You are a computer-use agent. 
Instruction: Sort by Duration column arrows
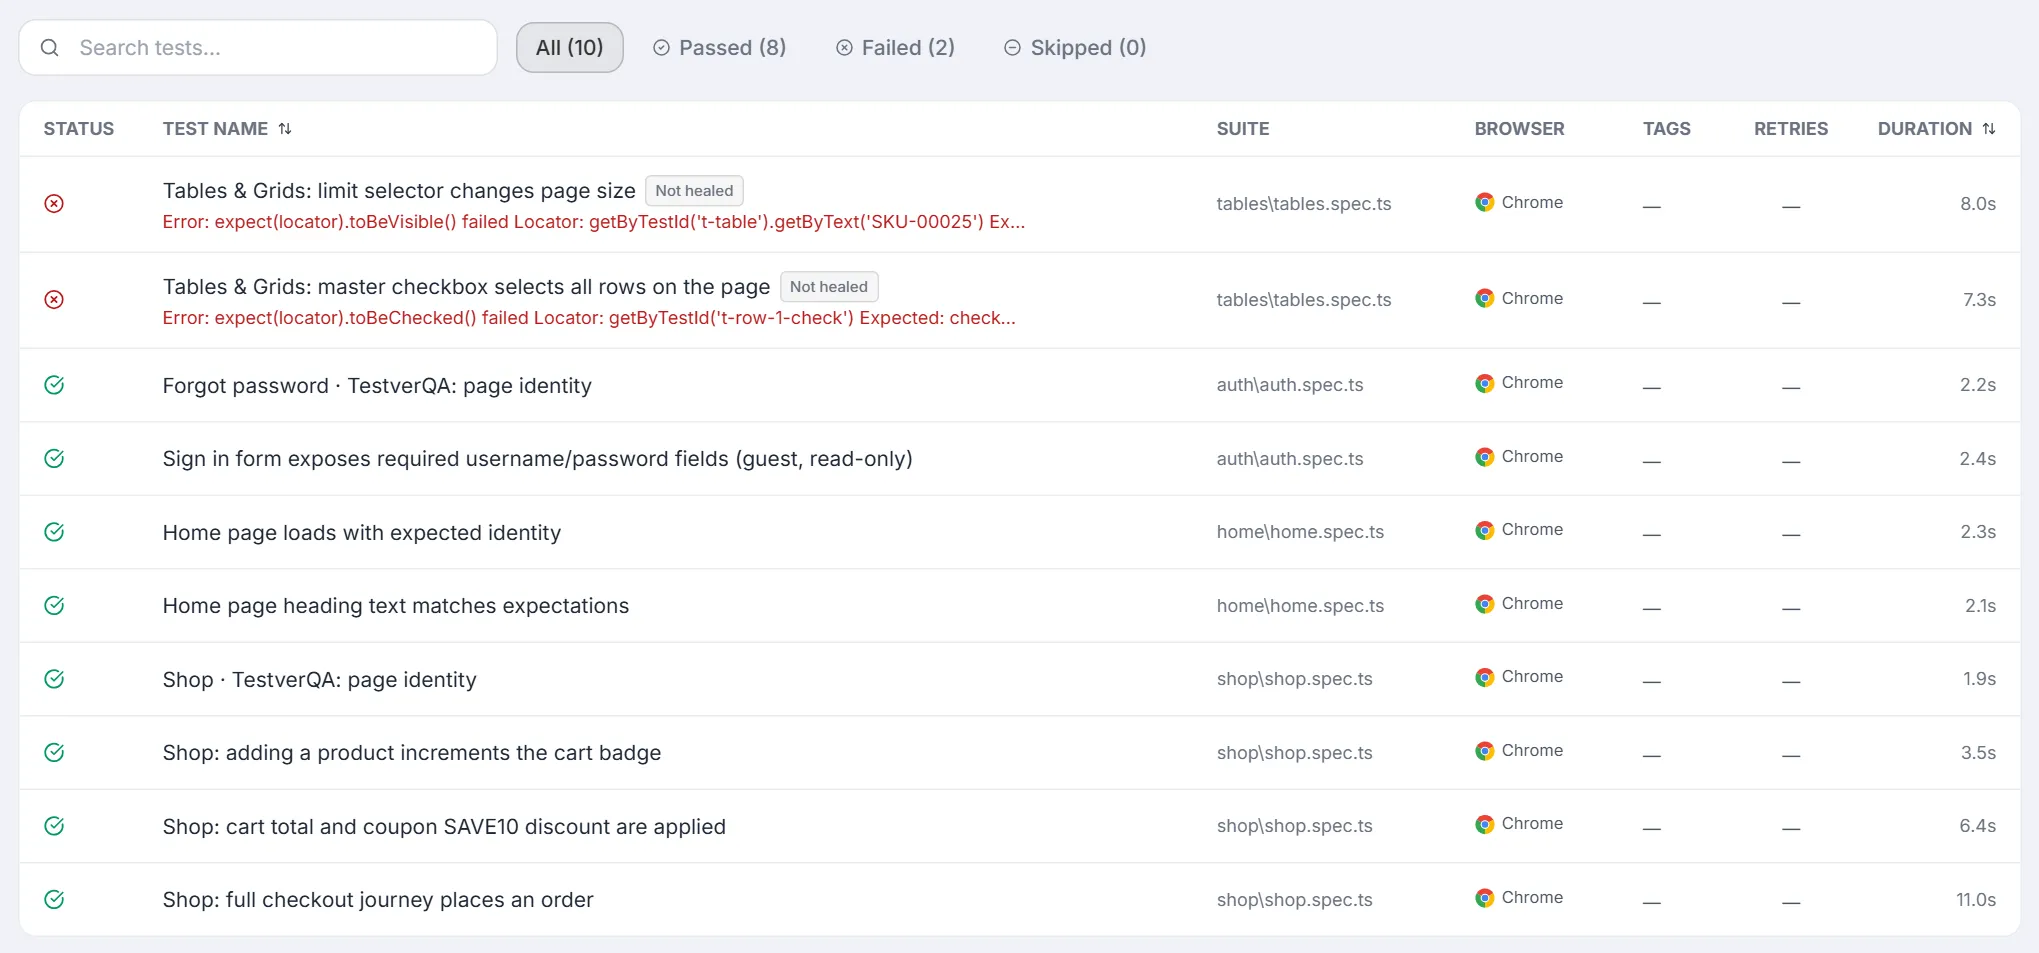pos(1989,129)
